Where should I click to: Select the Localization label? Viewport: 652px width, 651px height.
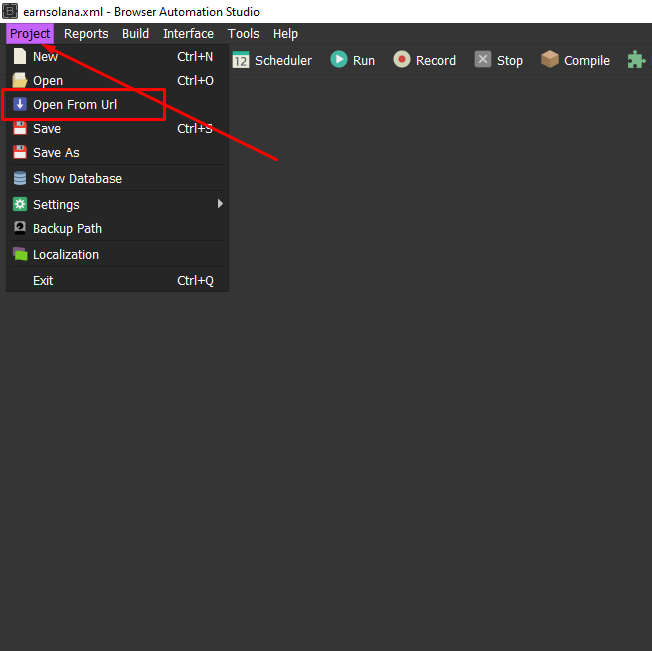pyautogui.click(x=66, y=254)
